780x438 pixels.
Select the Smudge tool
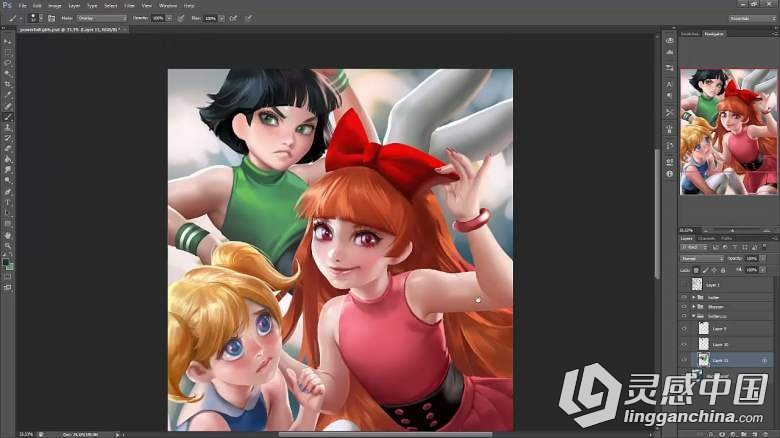(7, 170)
